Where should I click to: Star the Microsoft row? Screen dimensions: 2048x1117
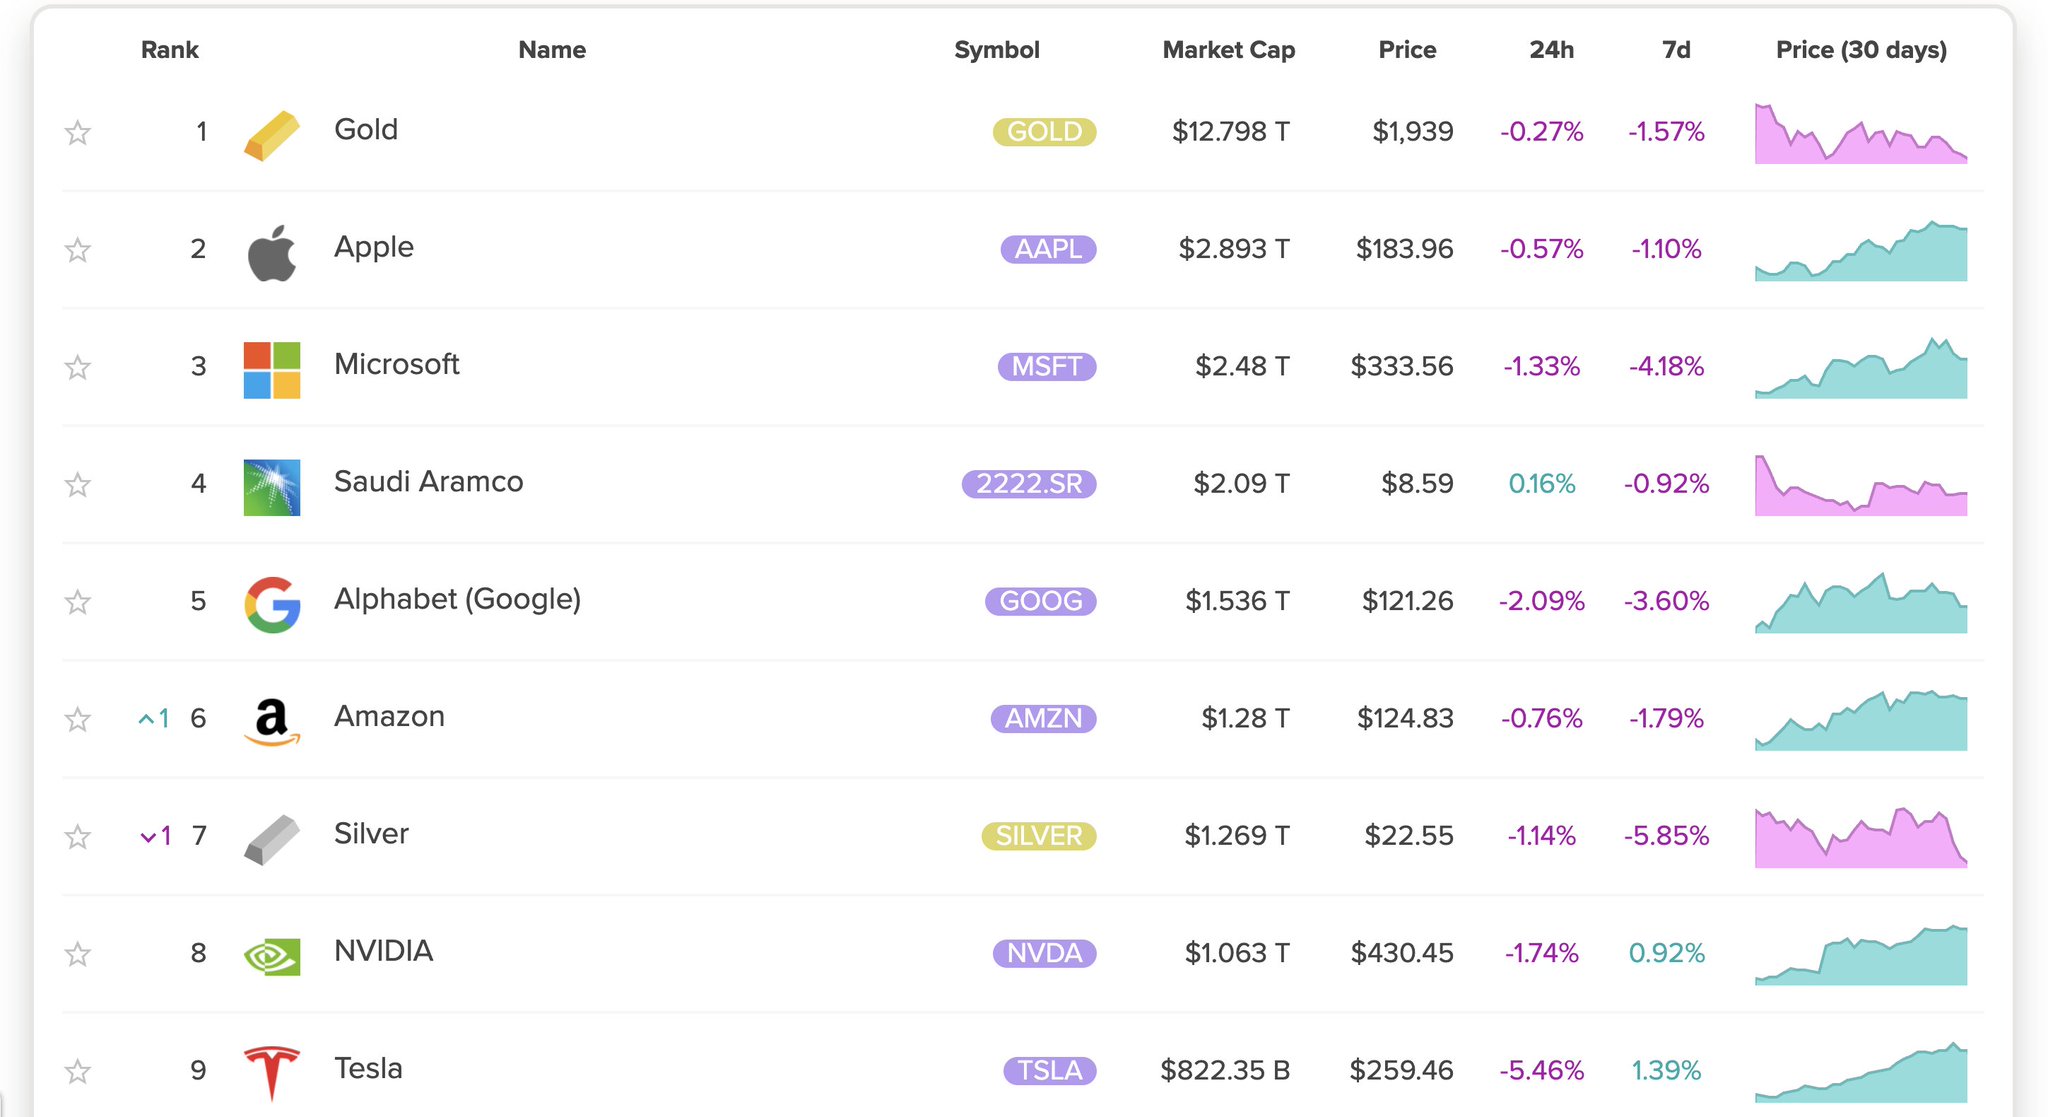(x=78, y=367)
